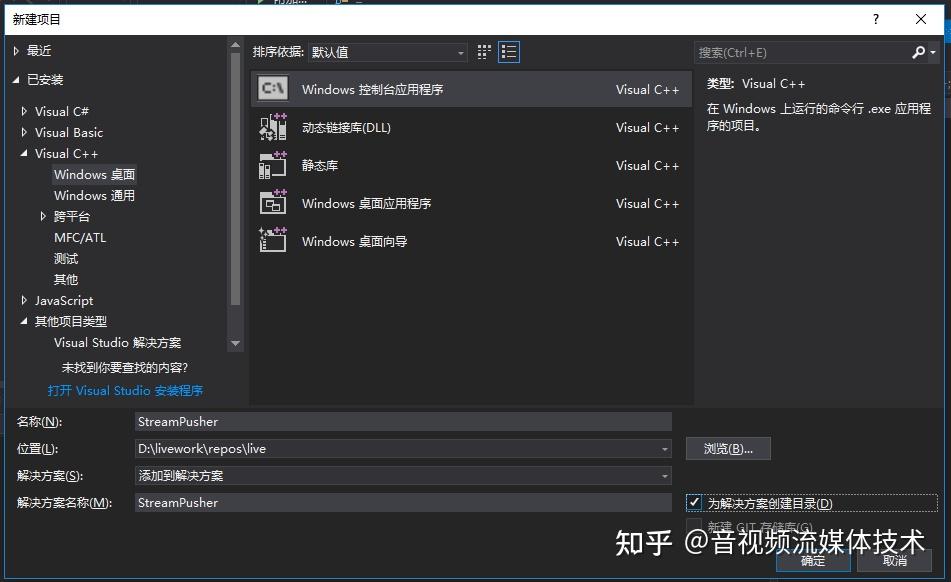Viewport: 951px width, 582px height.
Task: Switch to small icons view
Action: 483,51
